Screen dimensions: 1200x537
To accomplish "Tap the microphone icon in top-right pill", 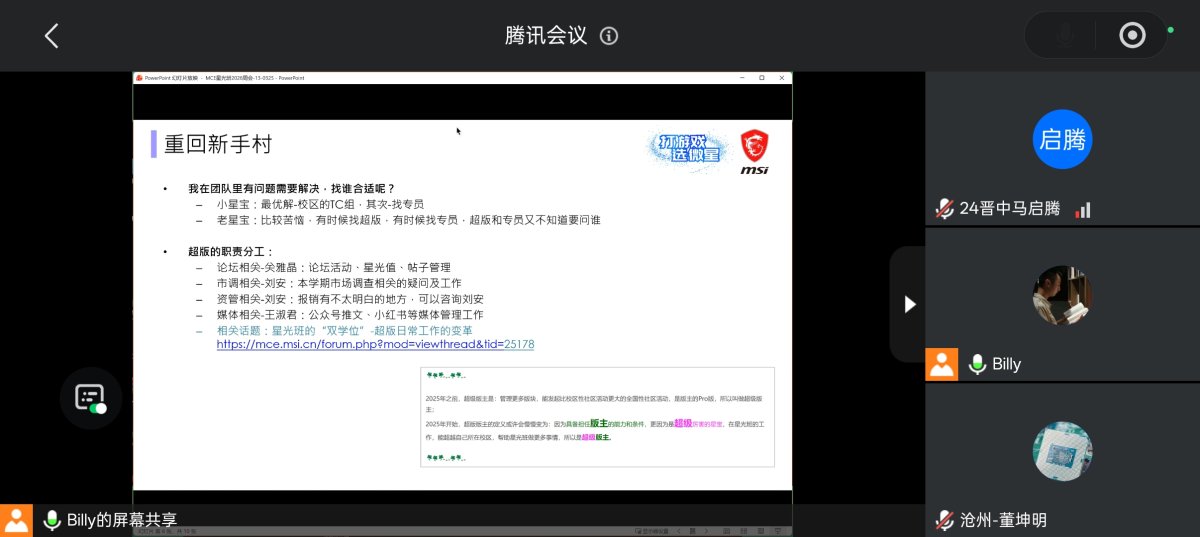I will [x=1066, y=36].
